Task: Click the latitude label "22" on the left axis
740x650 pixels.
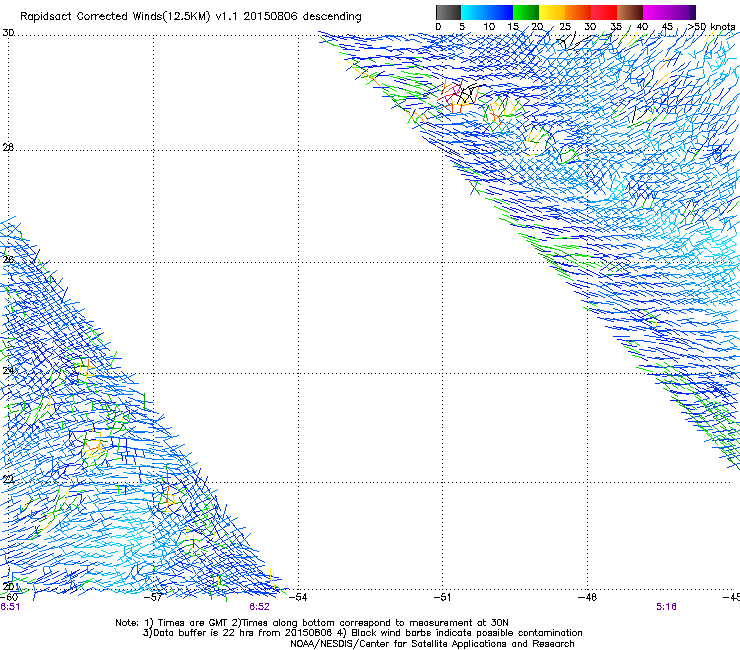Action: pos(8,480)
